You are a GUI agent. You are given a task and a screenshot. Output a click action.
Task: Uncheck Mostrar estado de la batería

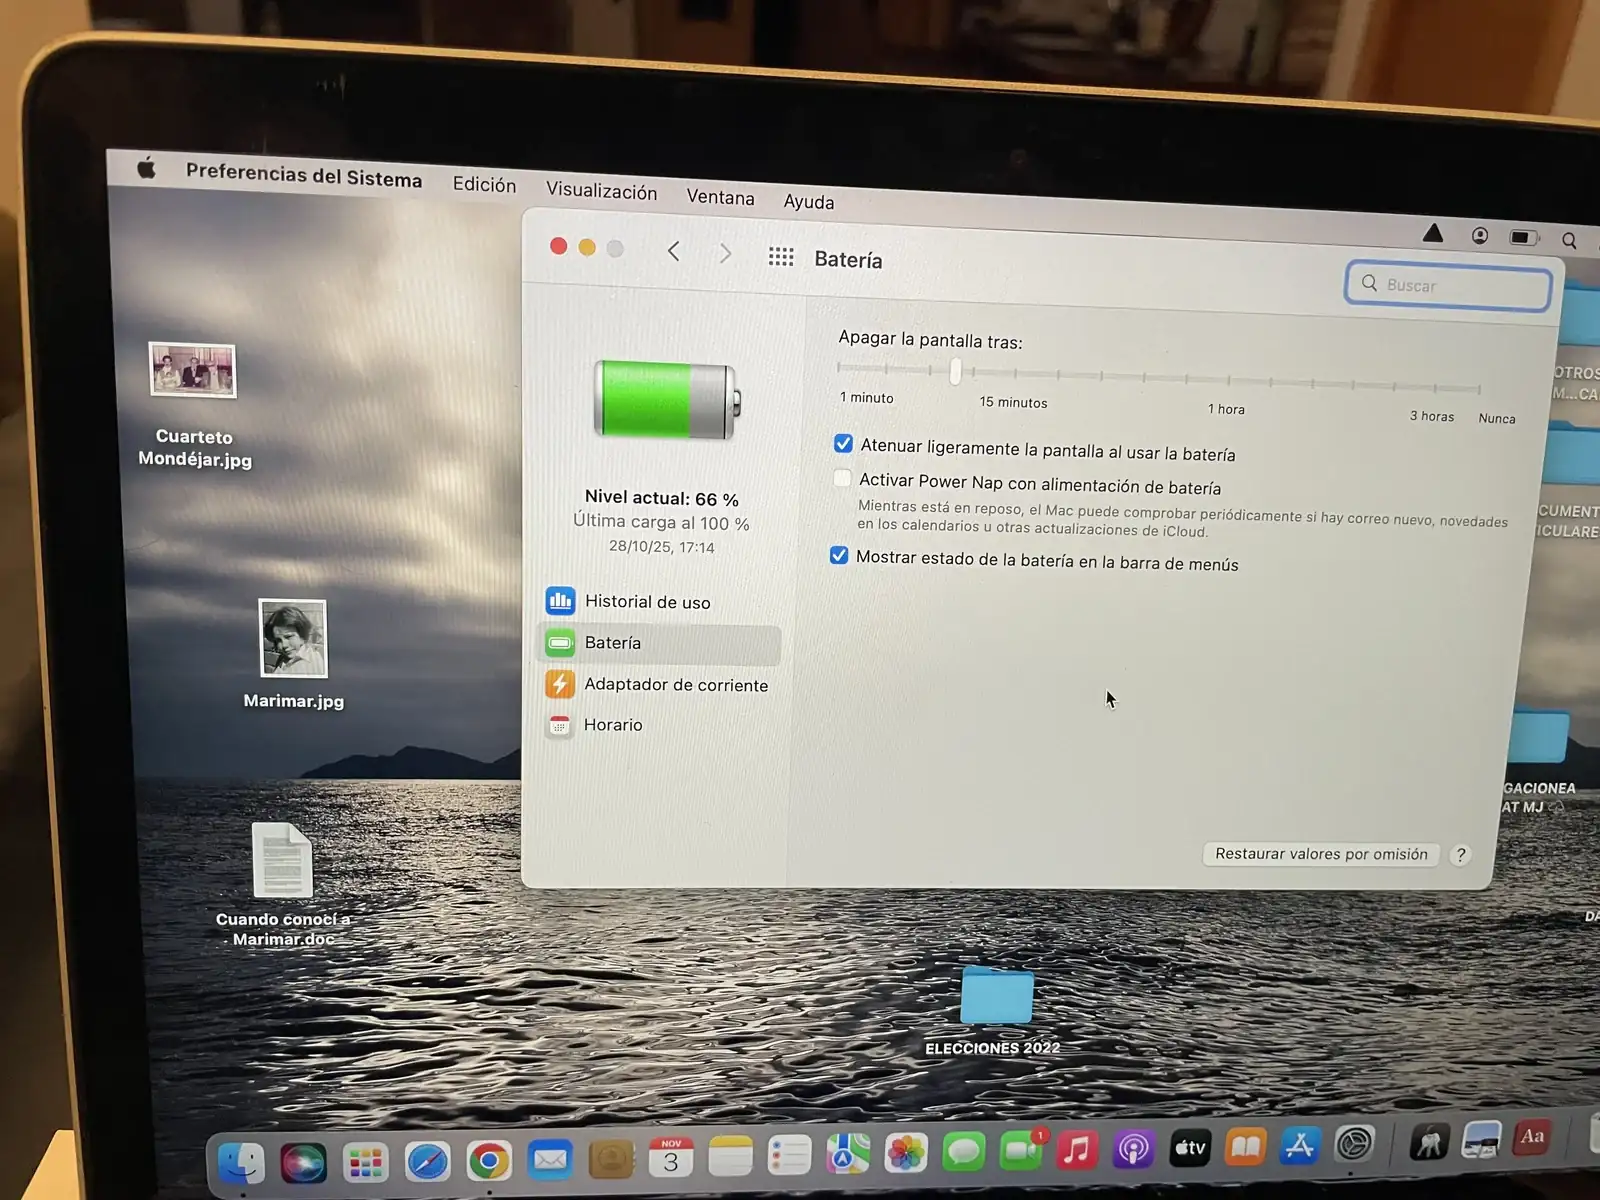pyautogui.click(x=839, y=556)
